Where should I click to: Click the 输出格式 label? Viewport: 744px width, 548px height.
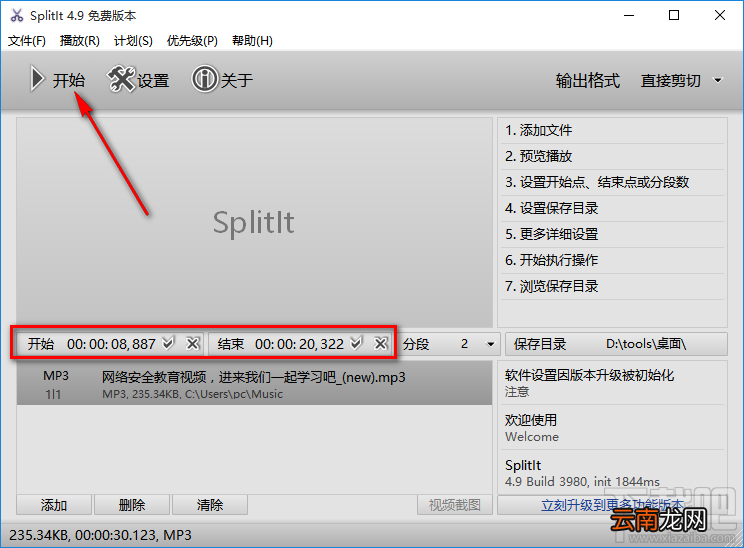pyautogui.click(x=587, y=80)
